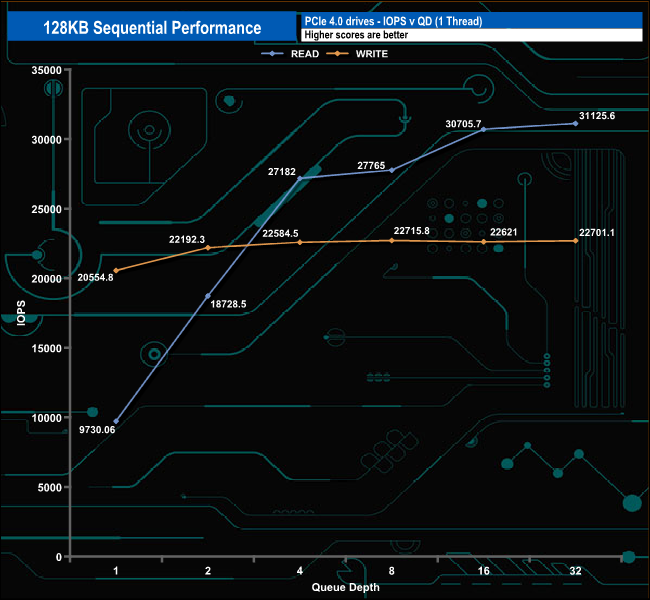Click the READ data point labeled 27182
Image resolution: width=650 pixels, height=600 pixels.
click(300, 178)
